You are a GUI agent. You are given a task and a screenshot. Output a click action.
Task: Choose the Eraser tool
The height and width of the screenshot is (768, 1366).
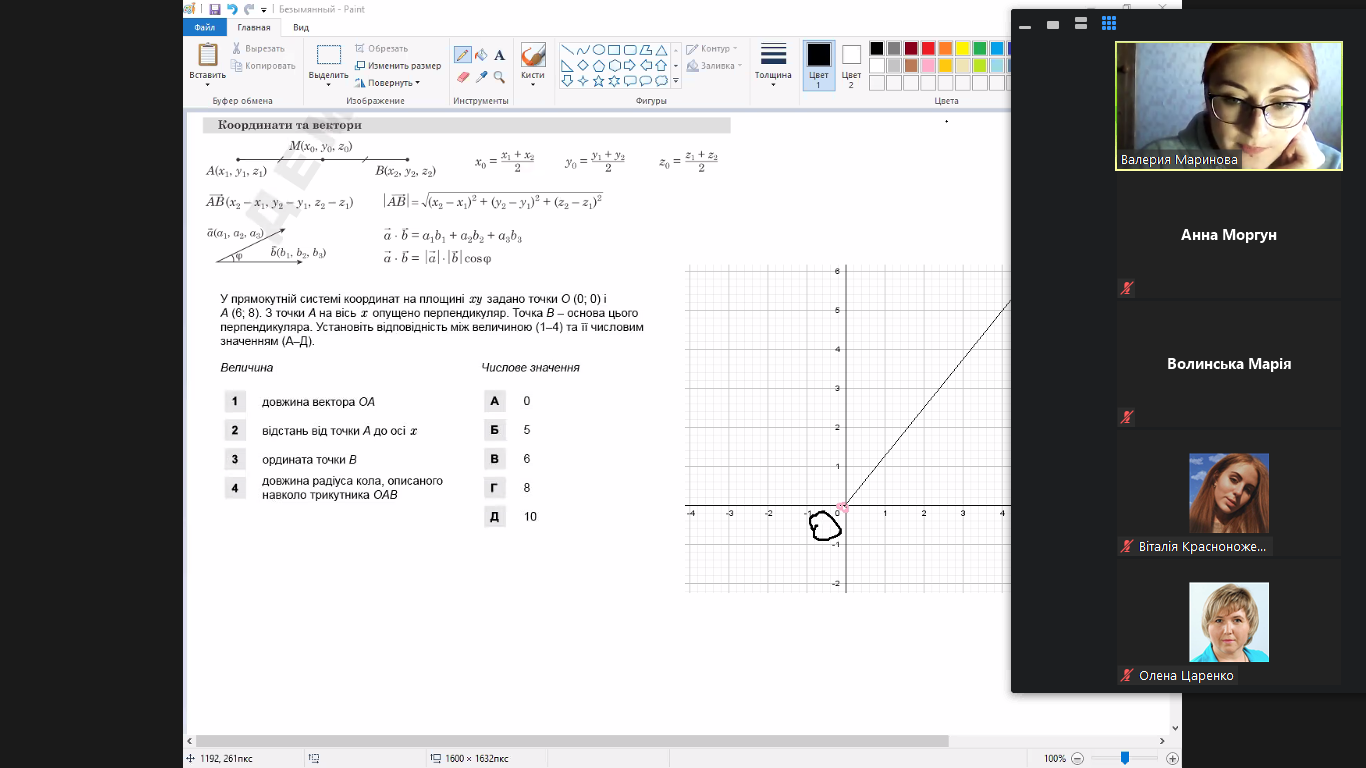click(463, 77)
